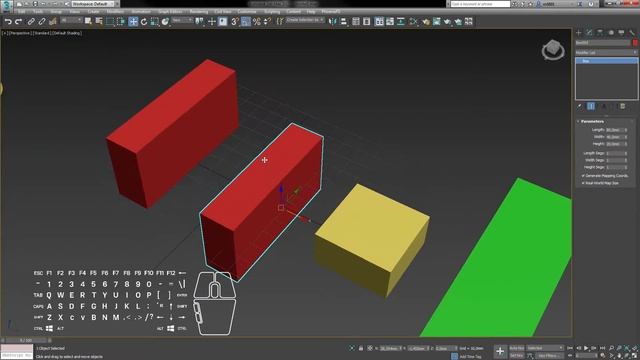
Task: Open the ViewCube home view
Action: [553, 50]
